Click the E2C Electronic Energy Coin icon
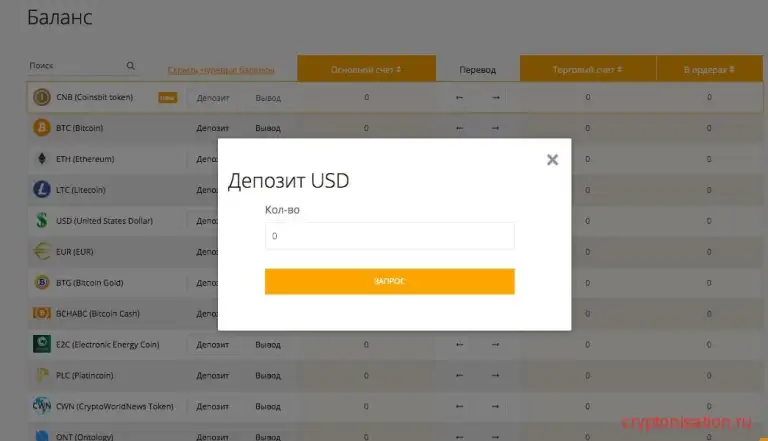The image size is (768, 441). (42, 344)
